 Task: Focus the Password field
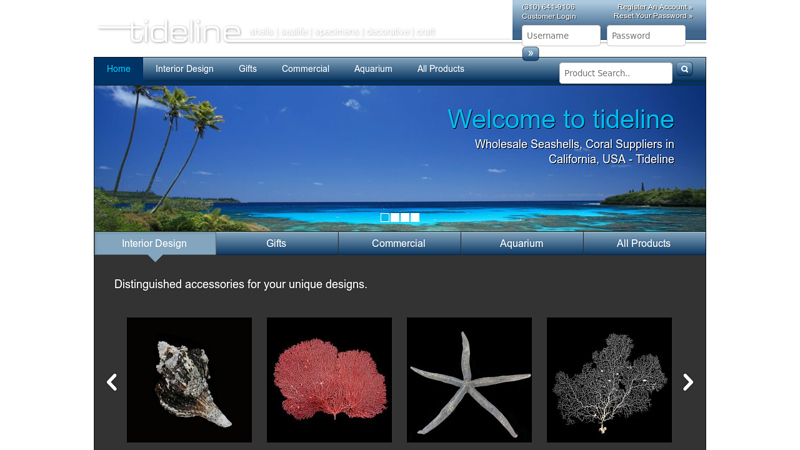[646, 36]
